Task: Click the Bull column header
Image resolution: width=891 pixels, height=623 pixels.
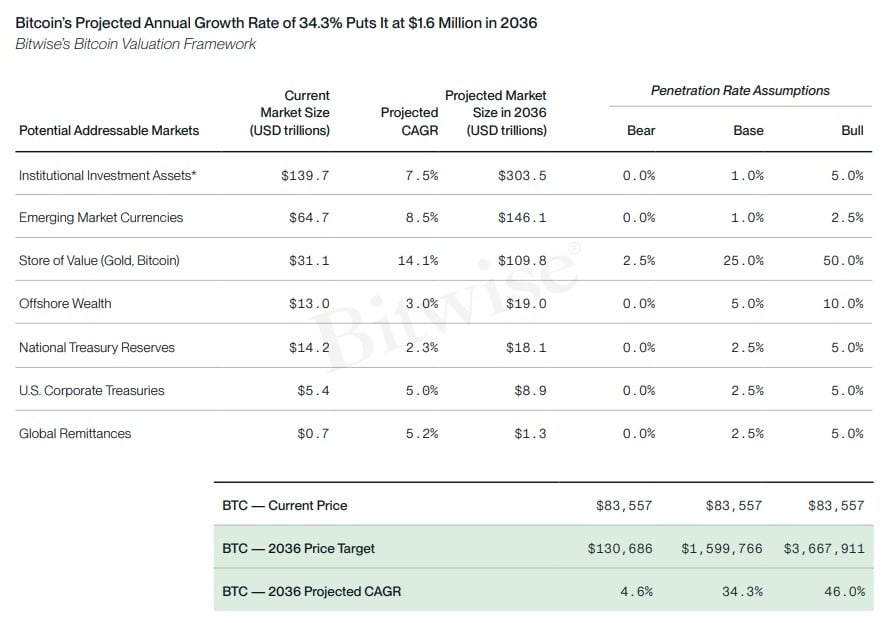Action: point(852,131)
